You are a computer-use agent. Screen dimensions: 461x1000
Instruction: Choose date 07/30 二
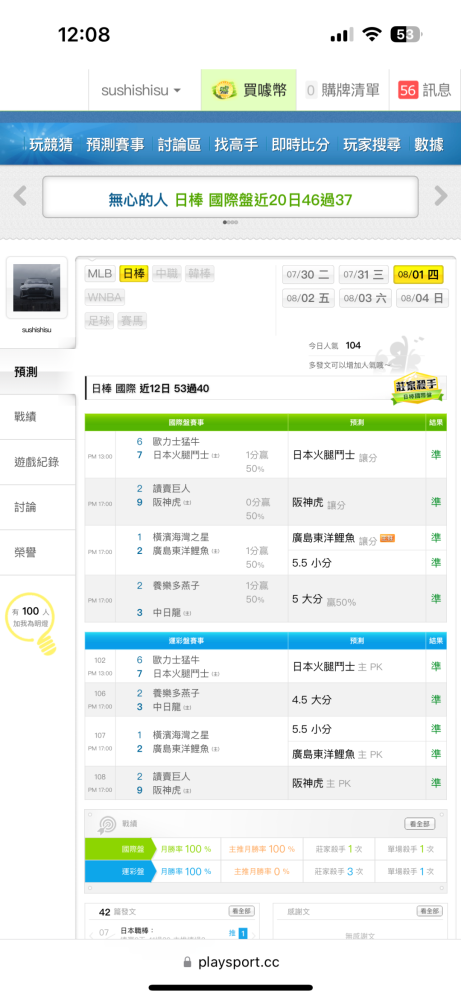click(309, 275)
